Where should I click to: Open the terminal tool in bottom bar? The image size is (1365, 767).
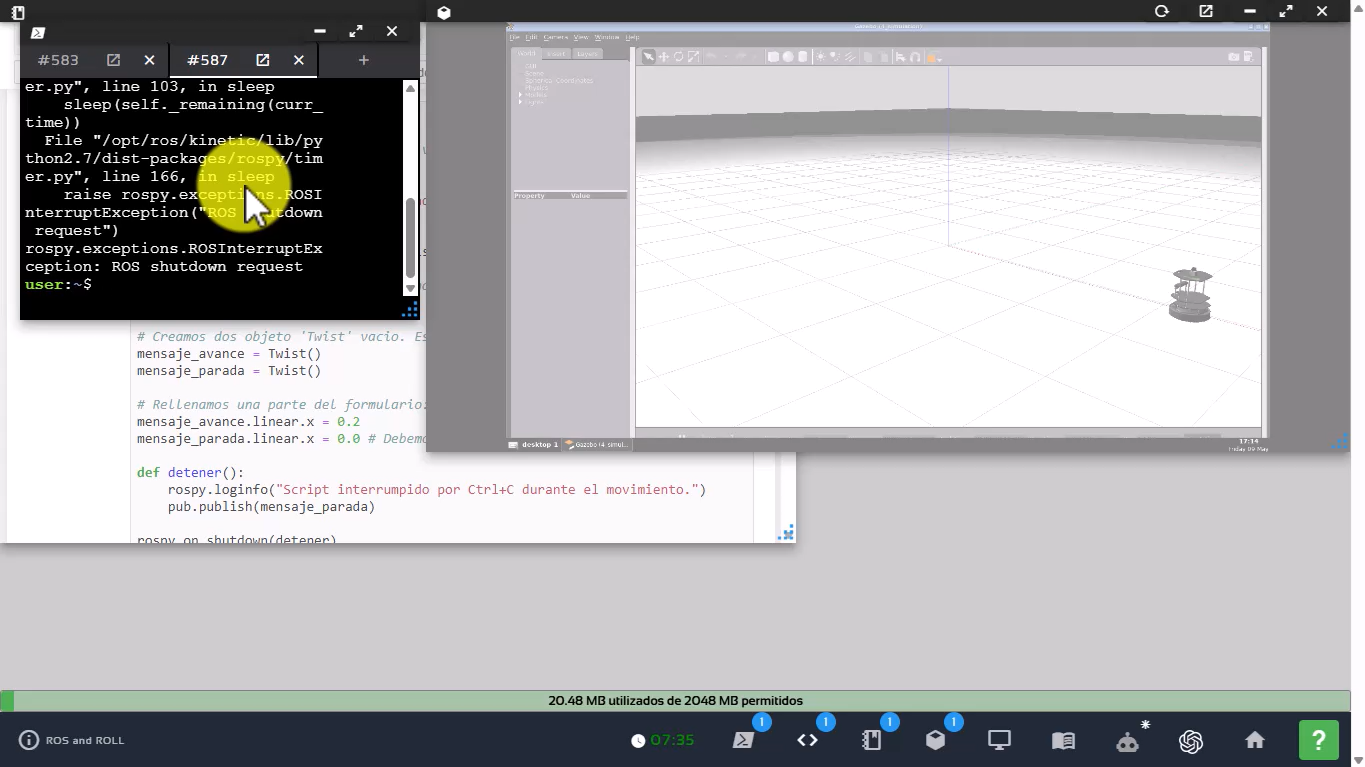click(x=743, y=740)
